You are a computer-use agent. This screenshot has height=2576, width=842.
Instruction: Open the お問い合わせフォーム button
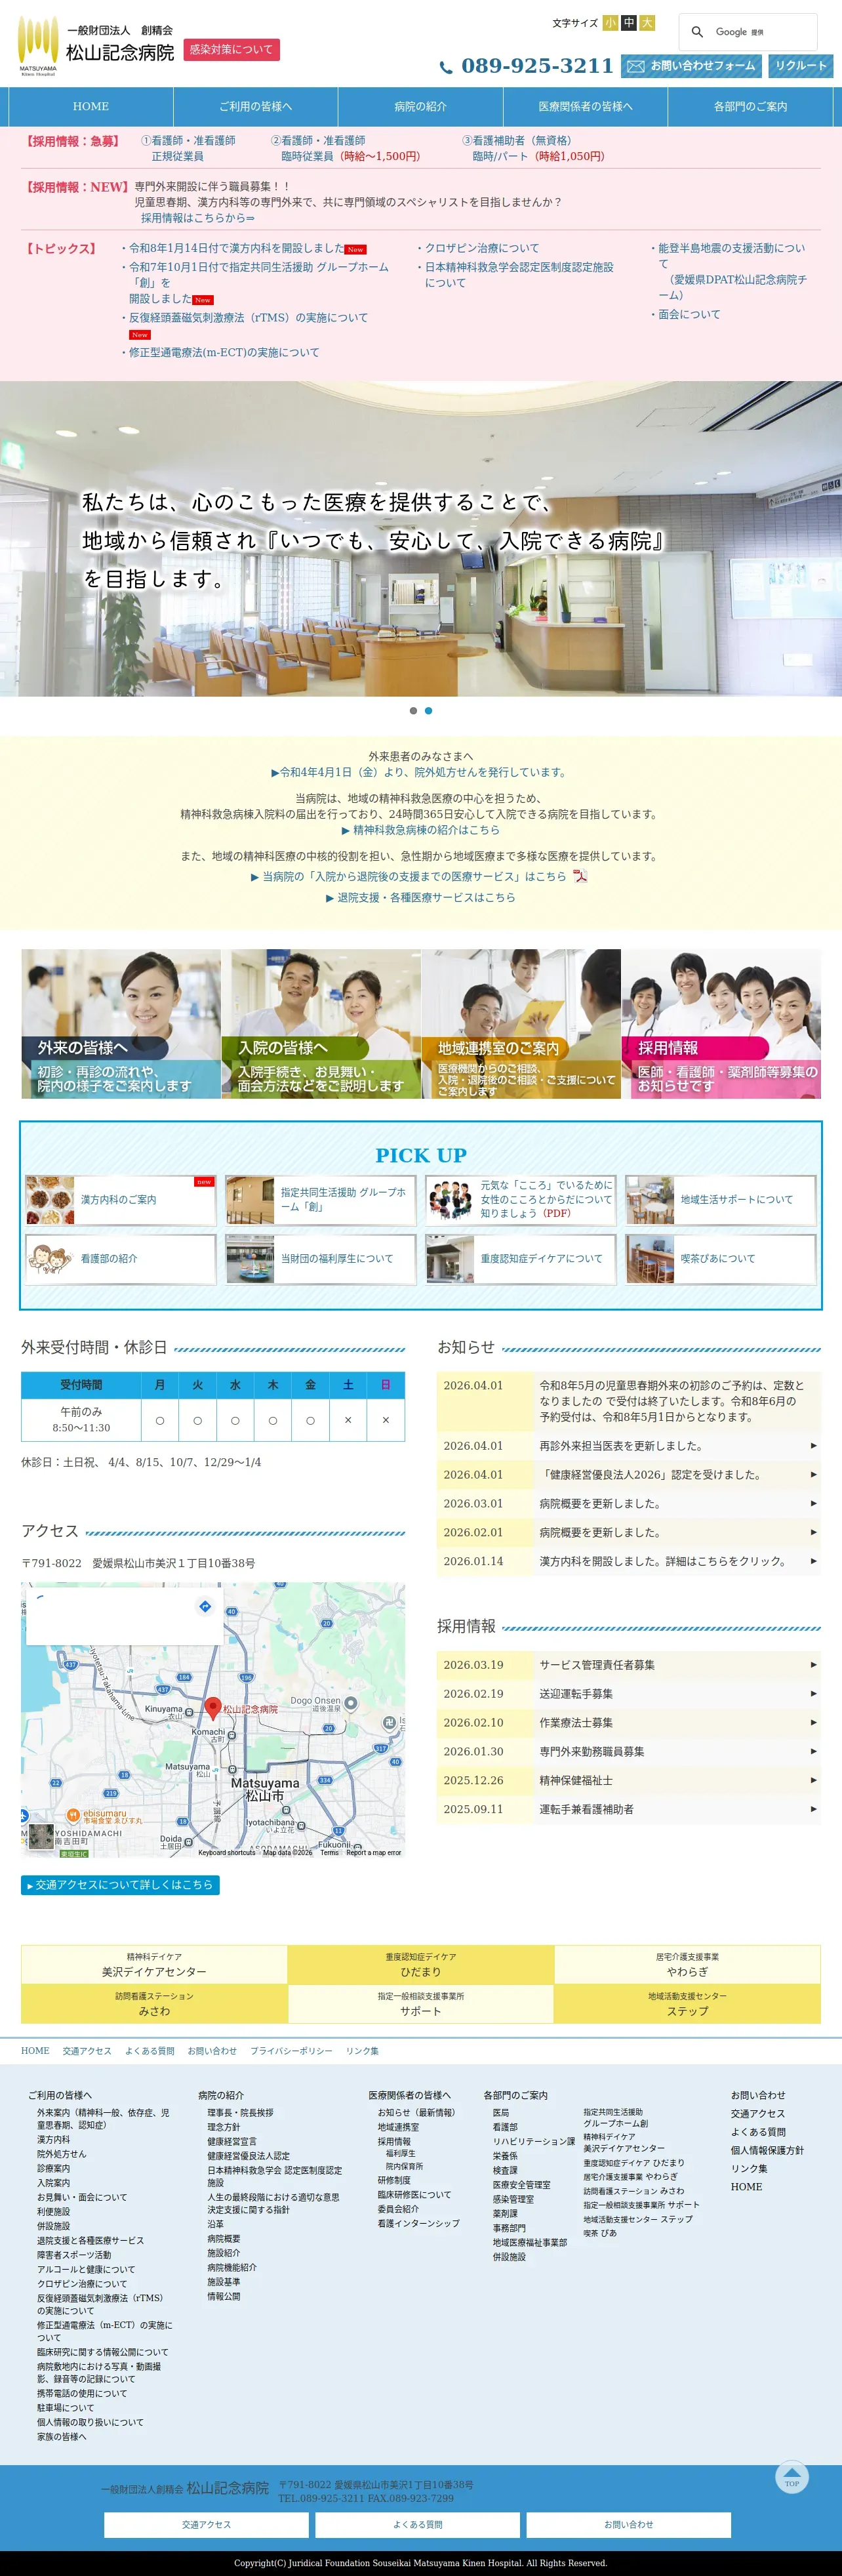click(691, 66)
